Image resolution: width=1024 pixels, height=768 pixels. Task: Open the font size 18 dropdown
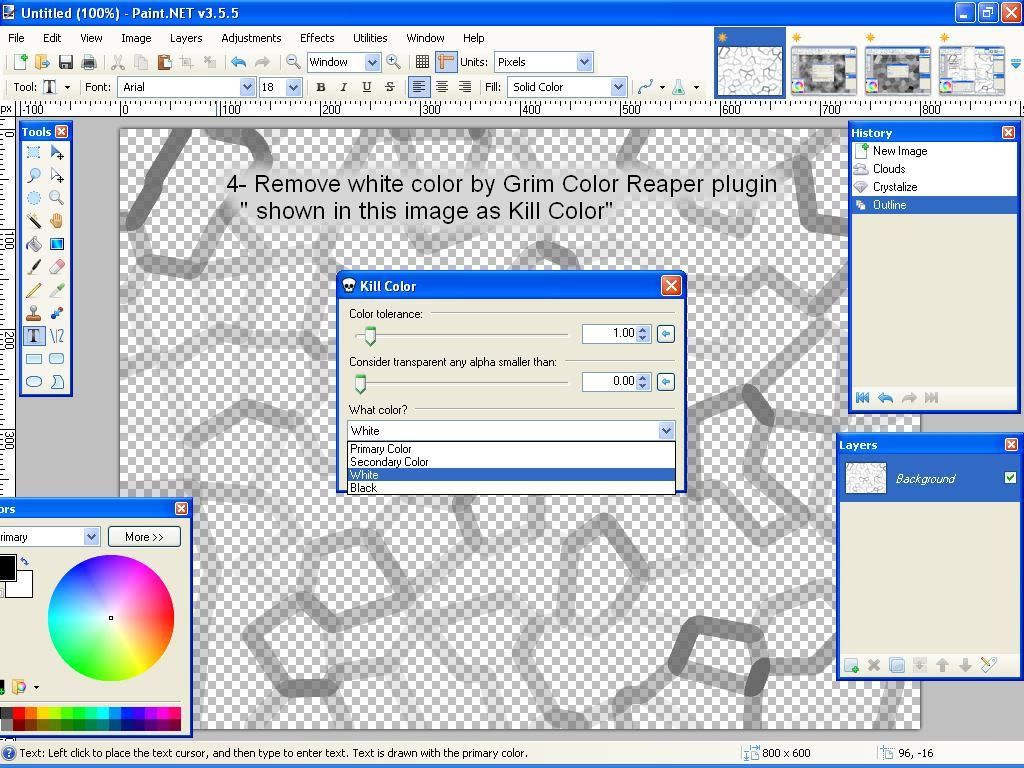click(293, 87)
